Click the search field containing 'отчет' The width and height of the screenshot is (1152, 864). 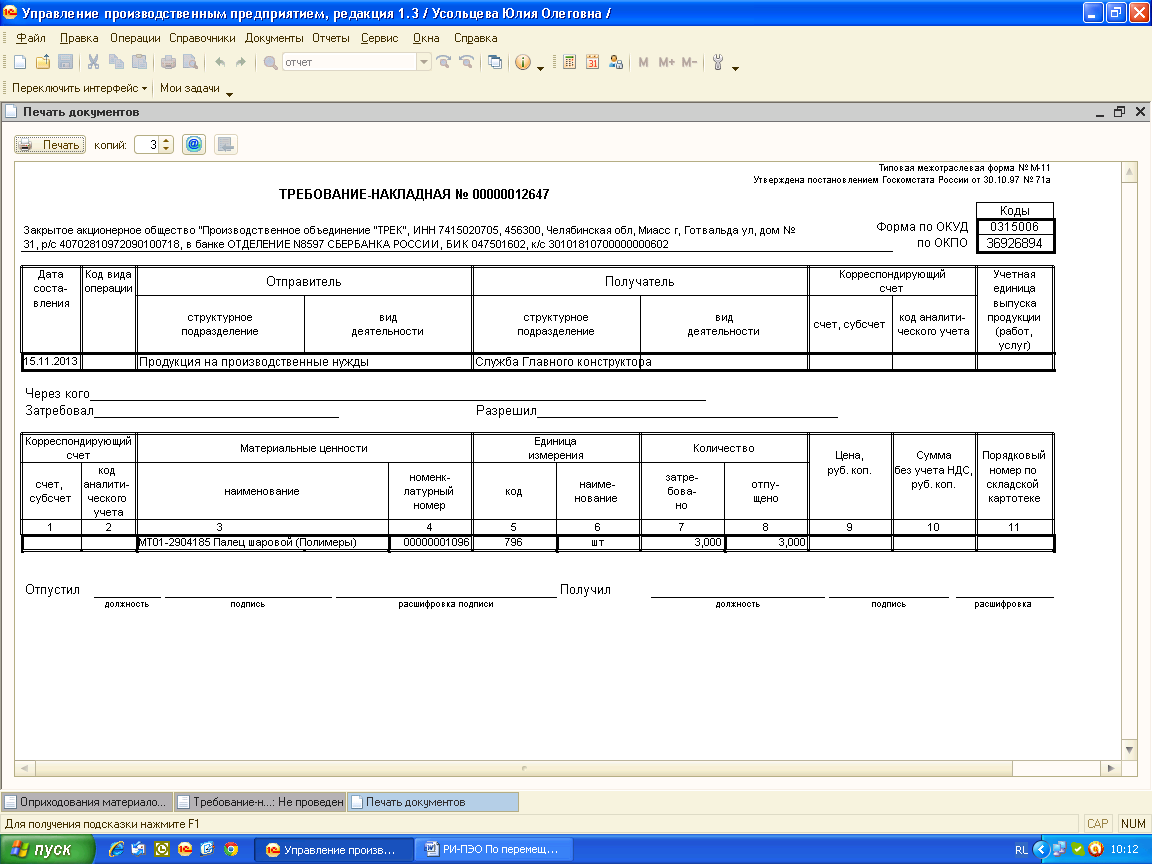[x=350, y=62]
